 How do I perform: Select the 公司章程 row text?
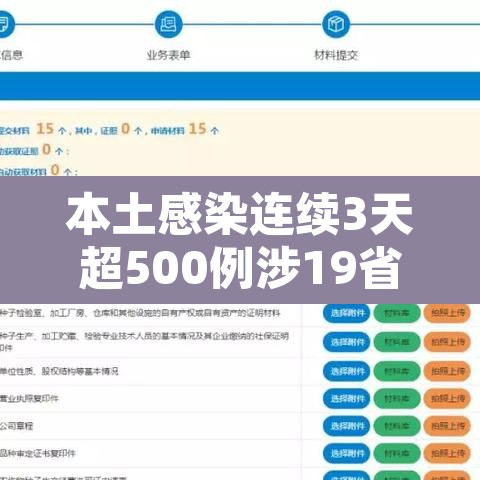point(17,426)
